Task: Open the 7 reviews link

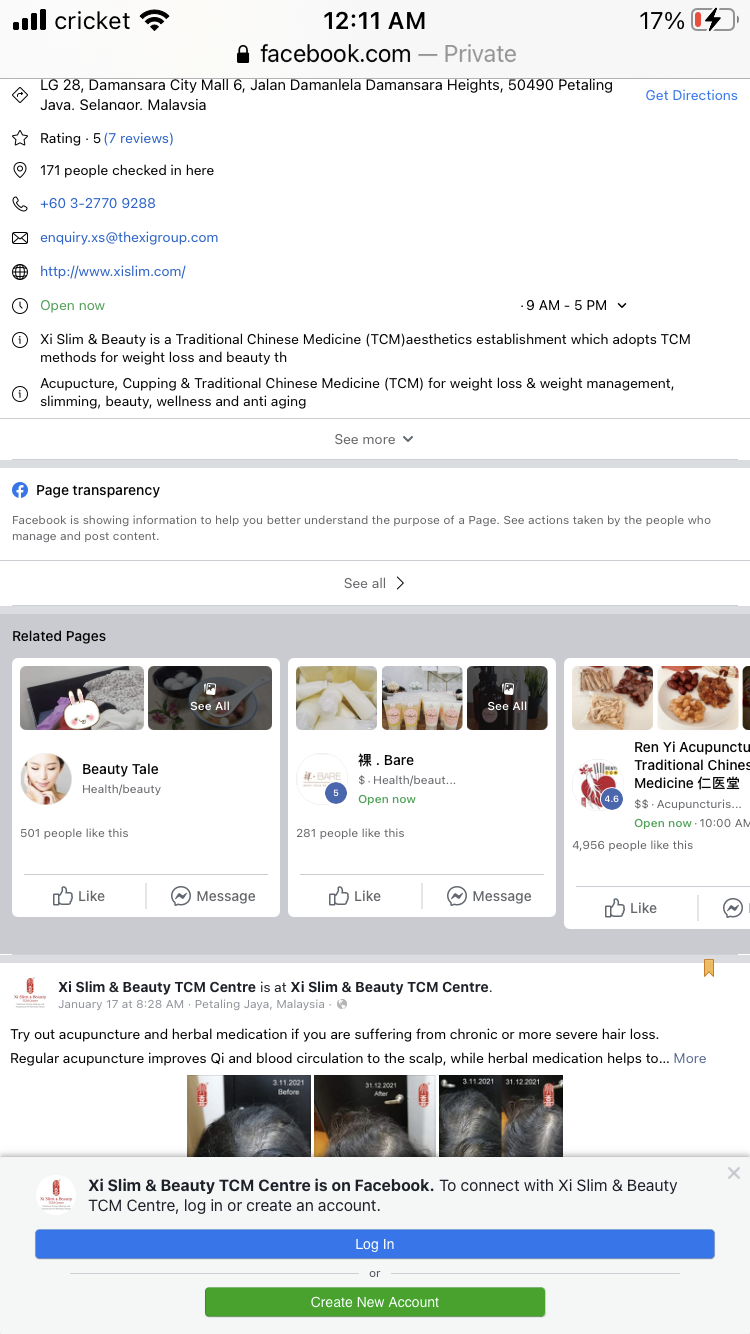Action: (x=139, y=138)
